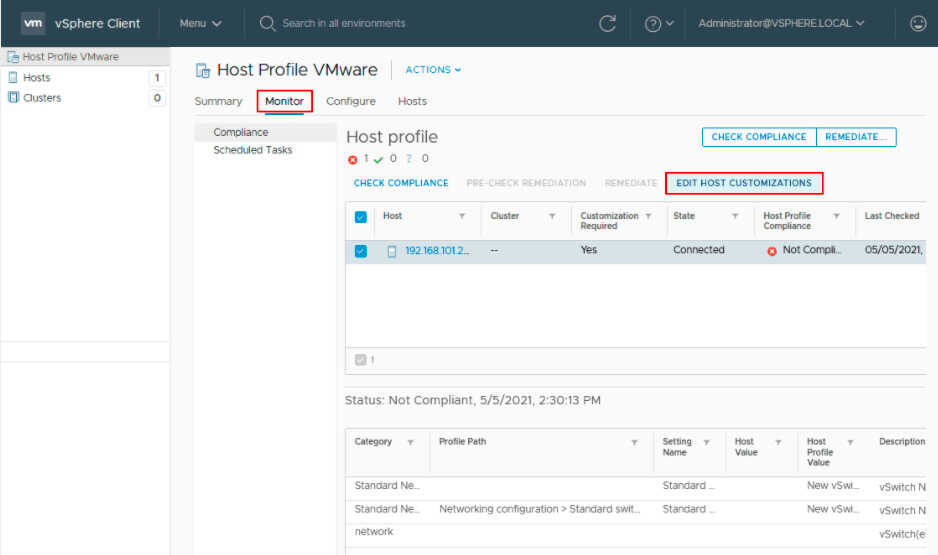Click the outlined CHECK COMPLIANCE button
The width and height of the screenshot is (938, 555).
(759, 137)
